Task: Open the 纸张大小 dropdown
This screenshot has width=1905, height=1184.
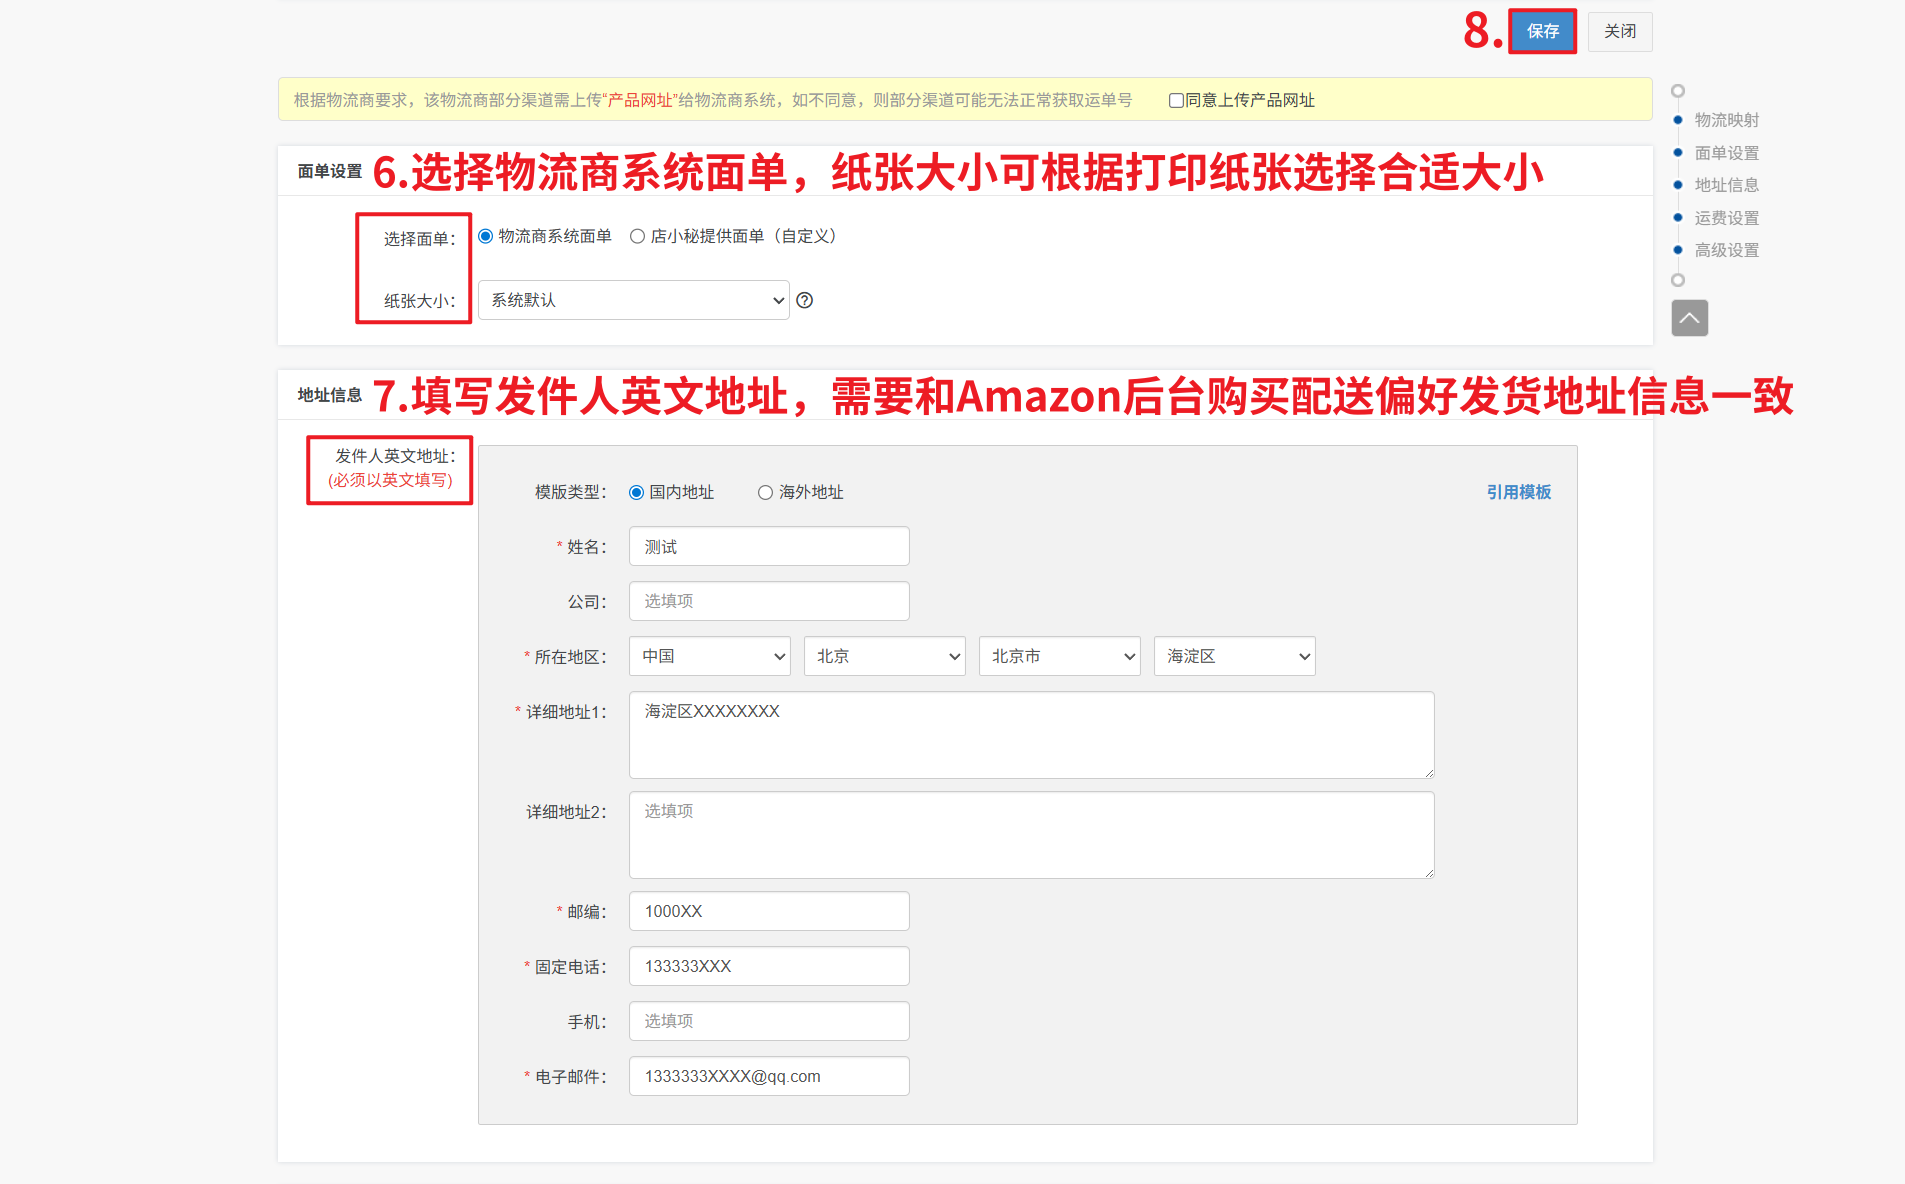Action: (633, 300)
